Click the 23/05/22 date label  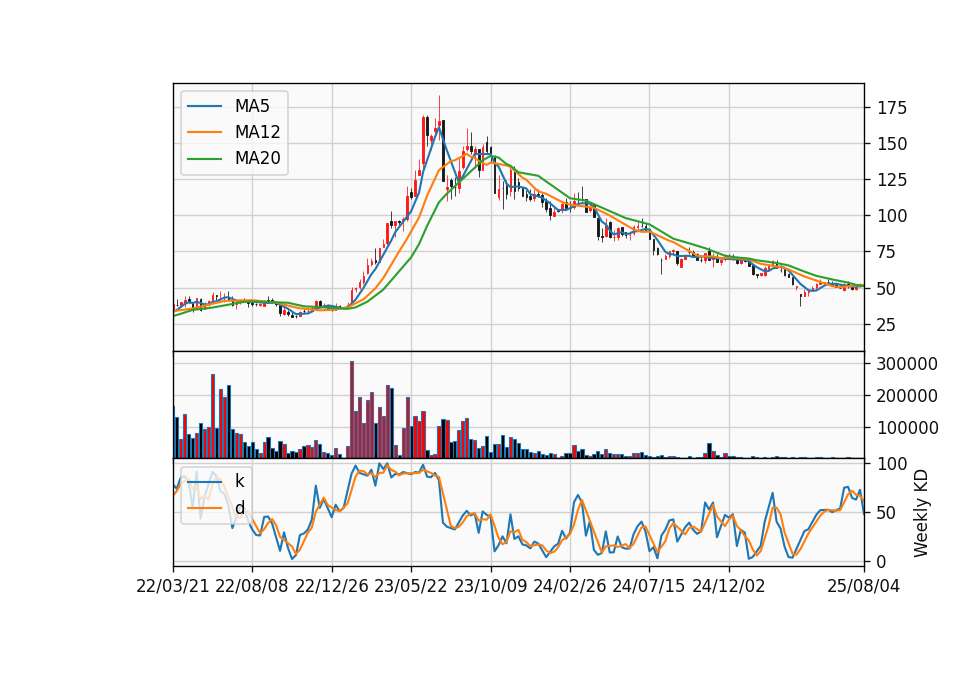click(x=411, y=586)
